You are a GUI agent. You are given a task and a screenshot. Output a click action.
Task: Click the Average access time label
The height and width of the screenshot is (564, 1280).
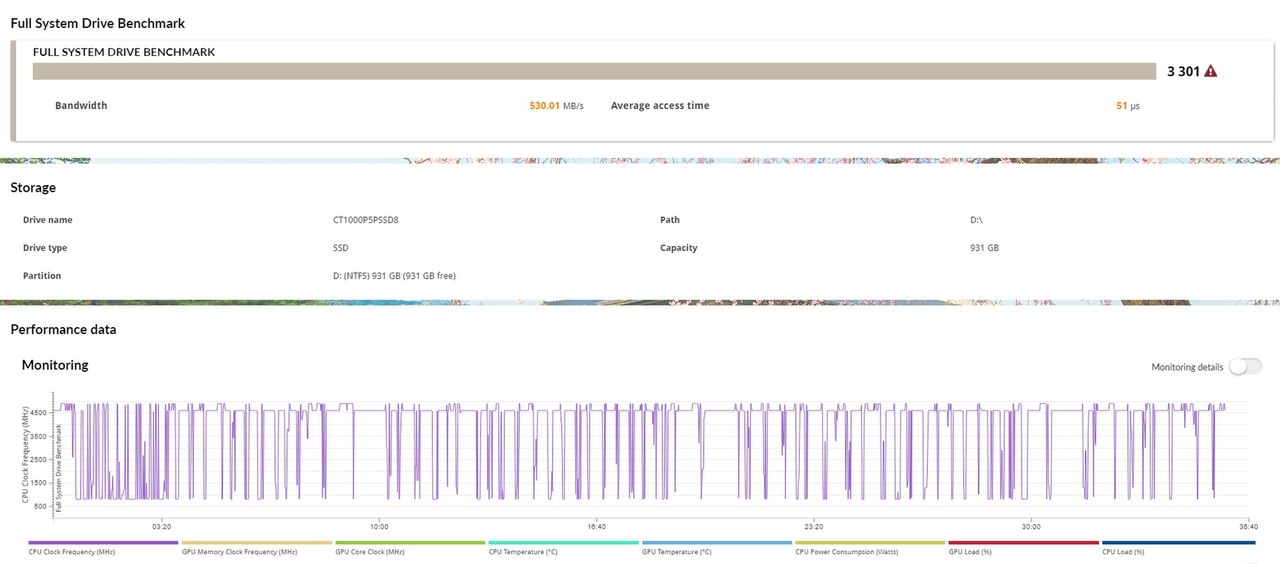coord(660,106)
